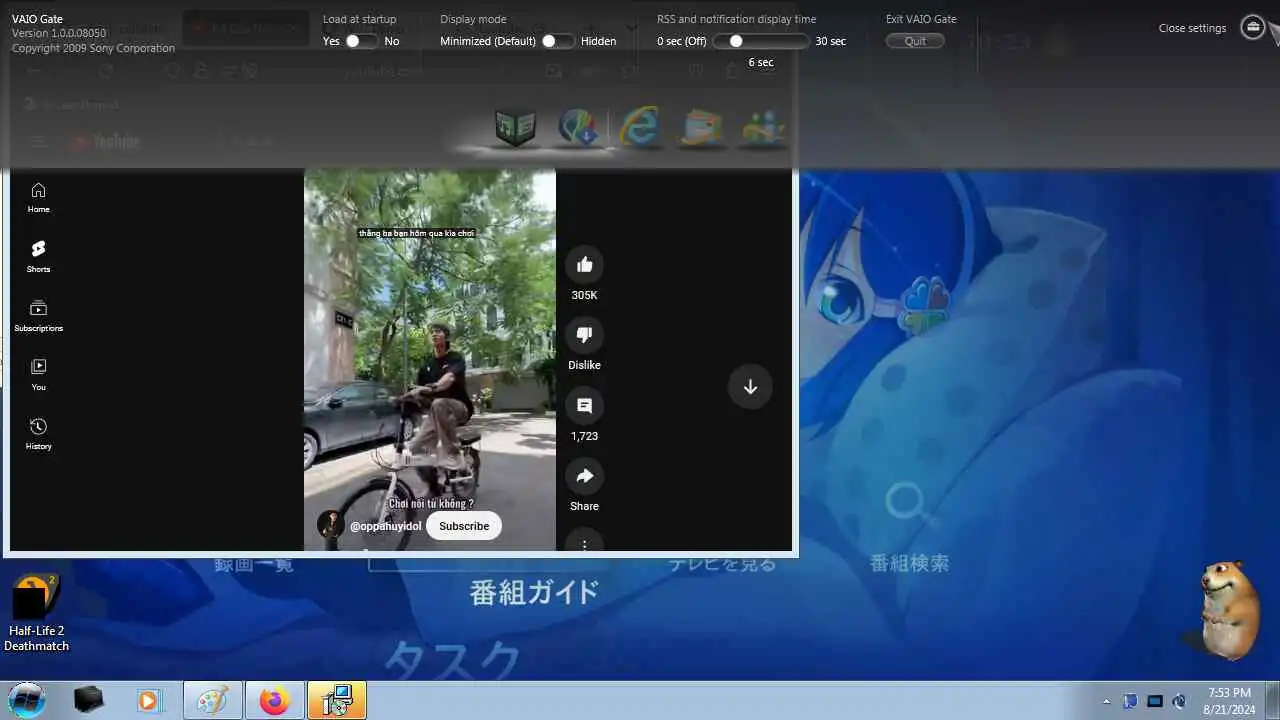Open the taskbar clock showing 7:53 PM
The image size is (1280, 720).
(x=1229, y=700)
